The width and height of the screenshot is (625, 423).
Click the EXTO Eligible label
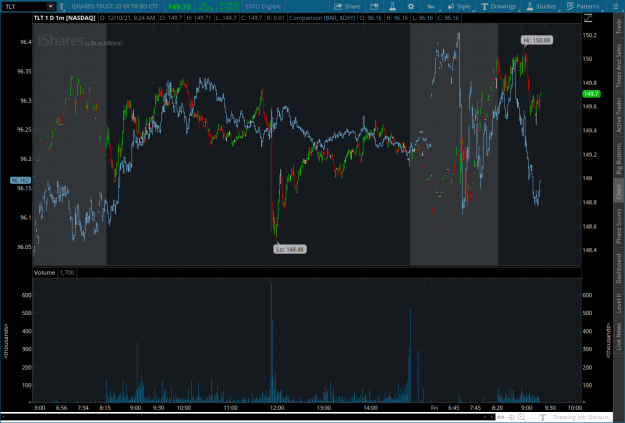coord(263,6)
